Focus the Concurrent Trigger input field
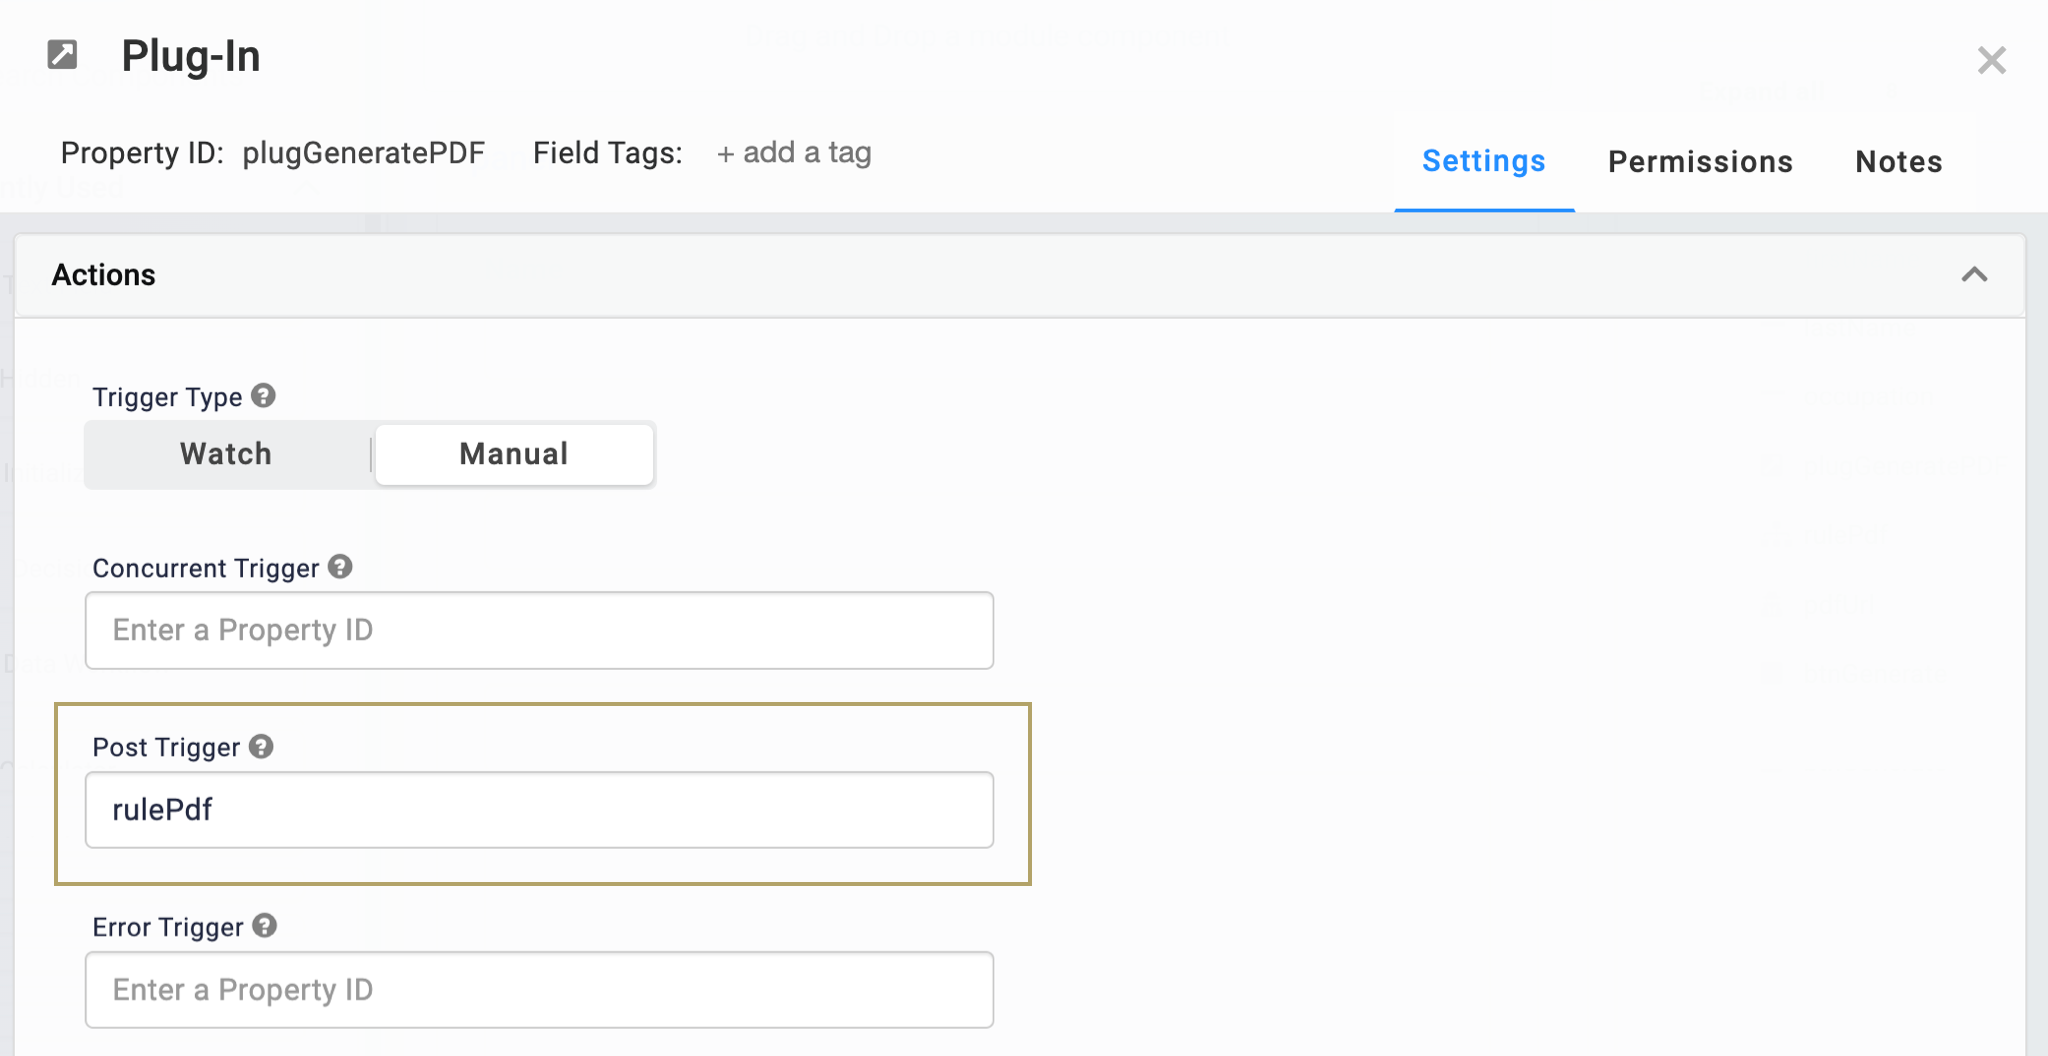 (x=539, y=630)
